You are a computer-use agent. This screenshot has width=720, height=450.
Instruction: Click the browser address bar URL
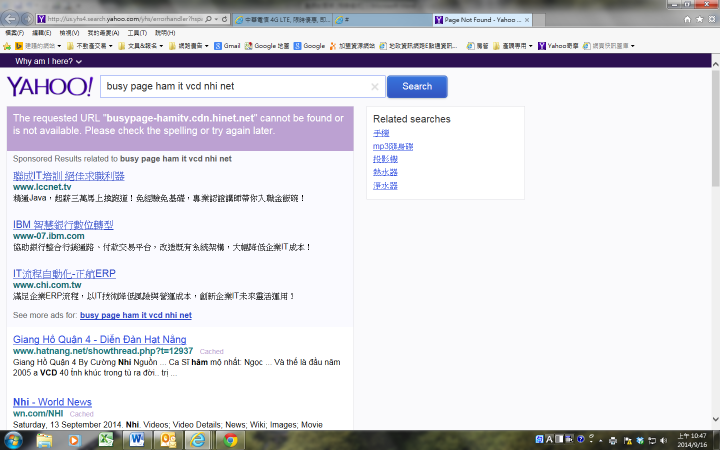(124, 19)
